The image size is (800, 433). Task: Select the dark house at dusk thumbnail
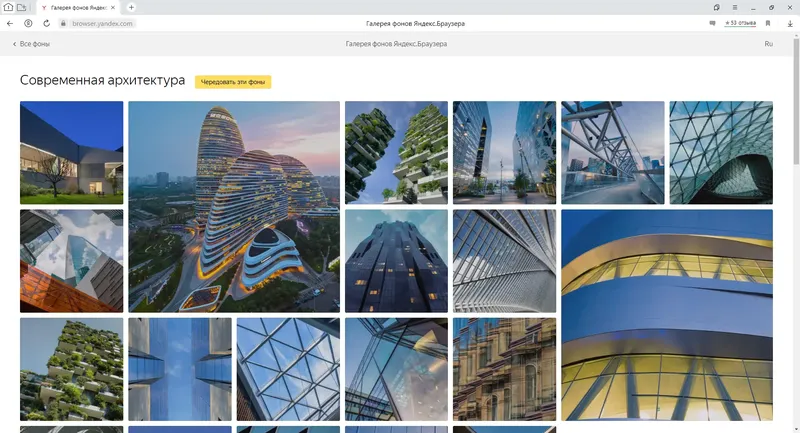coord(71,152)
